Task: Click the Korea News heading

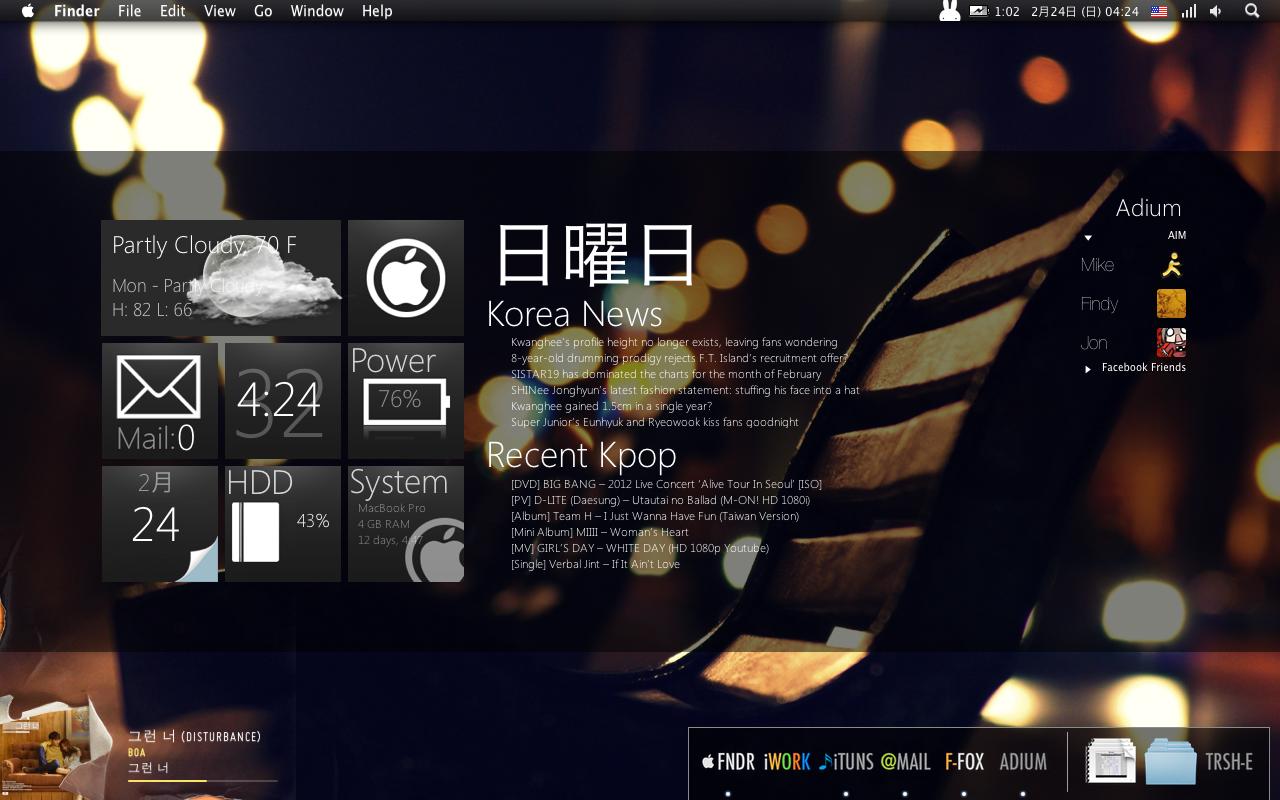Action: click(x=574, y=314)
